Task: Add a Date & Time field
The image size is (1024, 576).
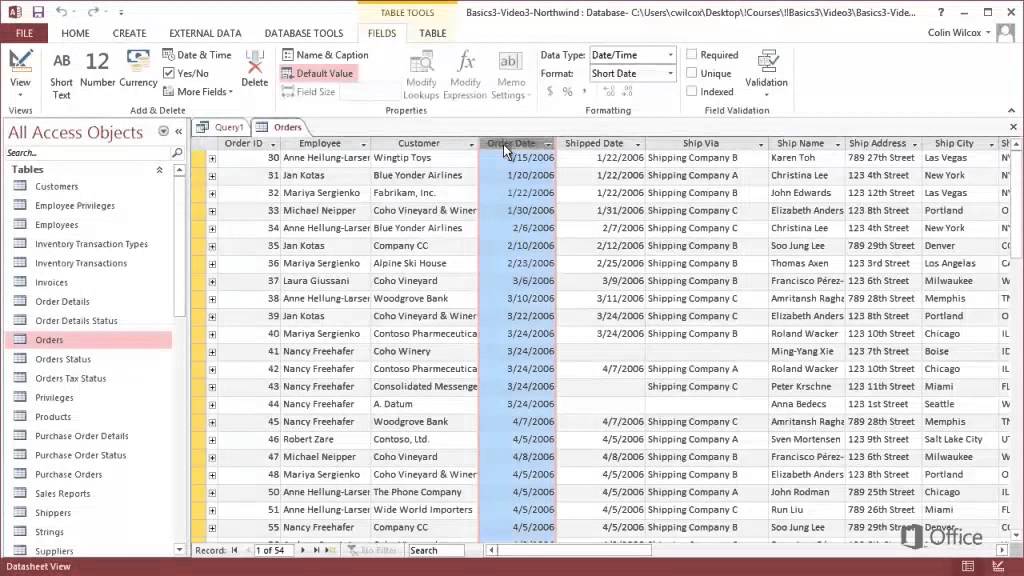Action: [x=197, y=55]
